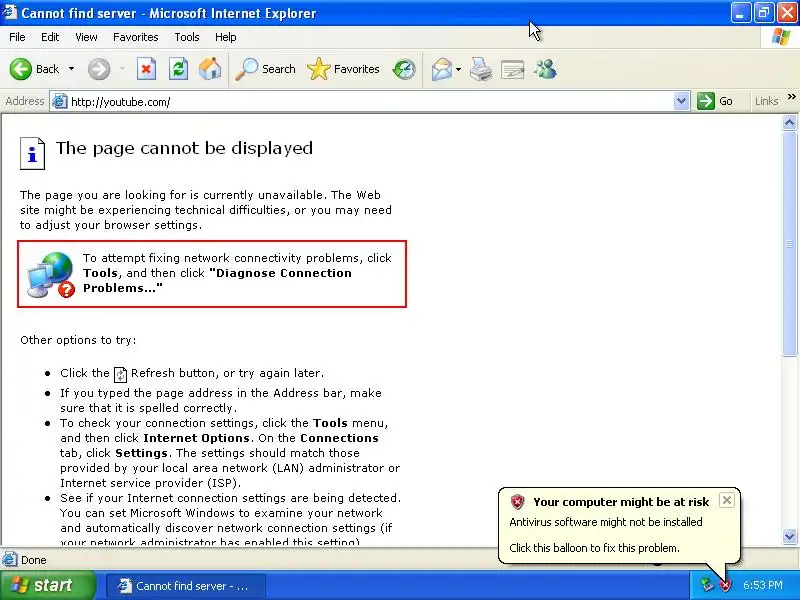Open the History clock icon
This screenshot has width=800, height=600.
[x=404, y=69]
